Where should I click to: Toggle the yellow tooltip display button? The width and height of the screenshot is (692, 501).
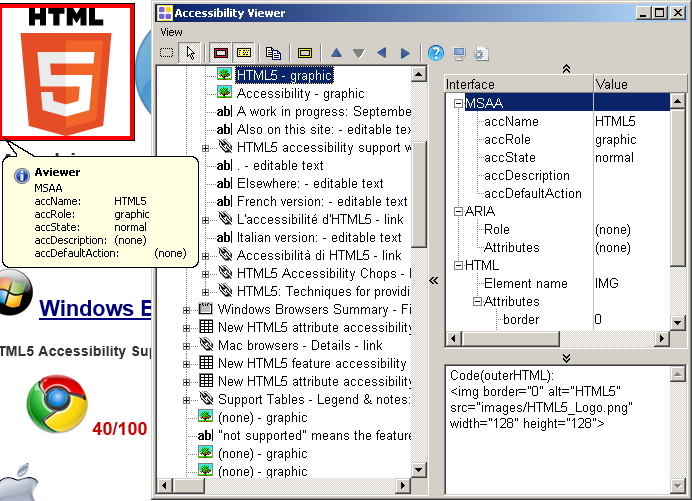tap(244, 53)
